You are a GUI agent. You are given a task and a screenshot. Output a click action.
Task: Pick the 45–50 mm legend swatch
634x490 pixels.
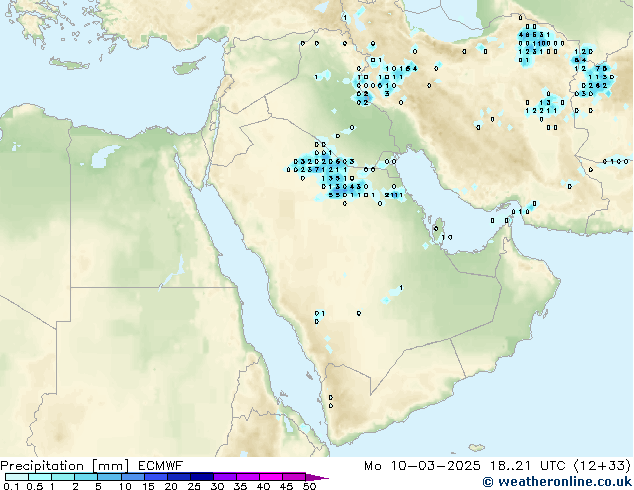(x=294, y=477)
